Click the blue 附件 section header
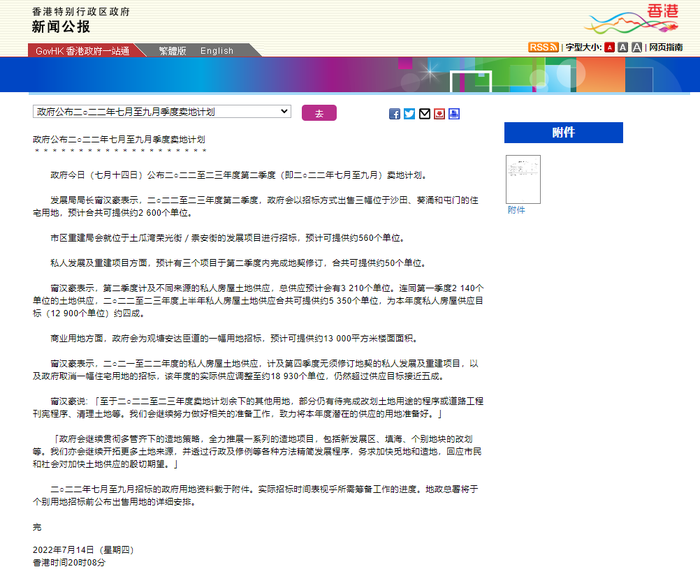700x576 pixels. [x=563, y=133]
